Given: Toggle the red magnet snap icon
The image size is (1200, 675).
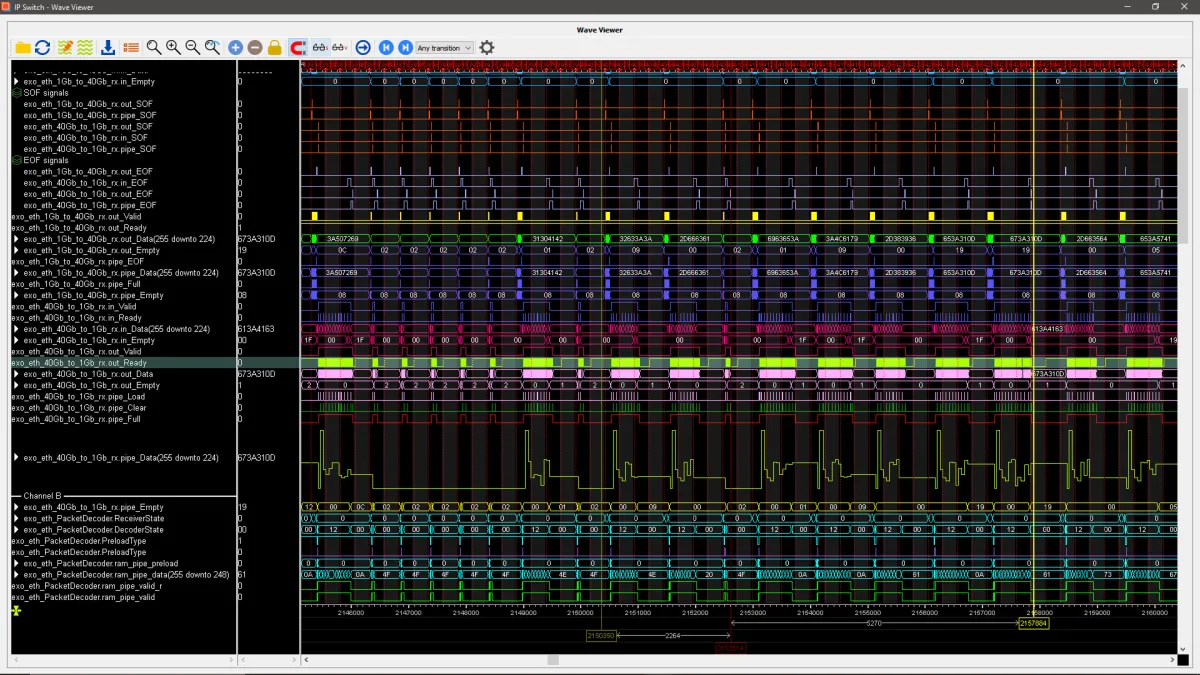Looking at the screenshot, I should click(x=297, y=47).
